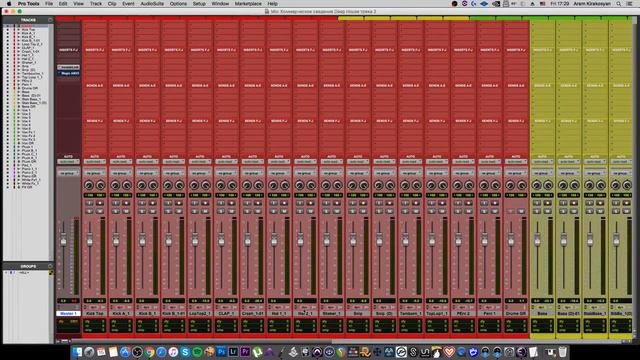Screen dimensions: 640x360
Task: Solo the Kick Top track
Action: [x=89, y=211]
